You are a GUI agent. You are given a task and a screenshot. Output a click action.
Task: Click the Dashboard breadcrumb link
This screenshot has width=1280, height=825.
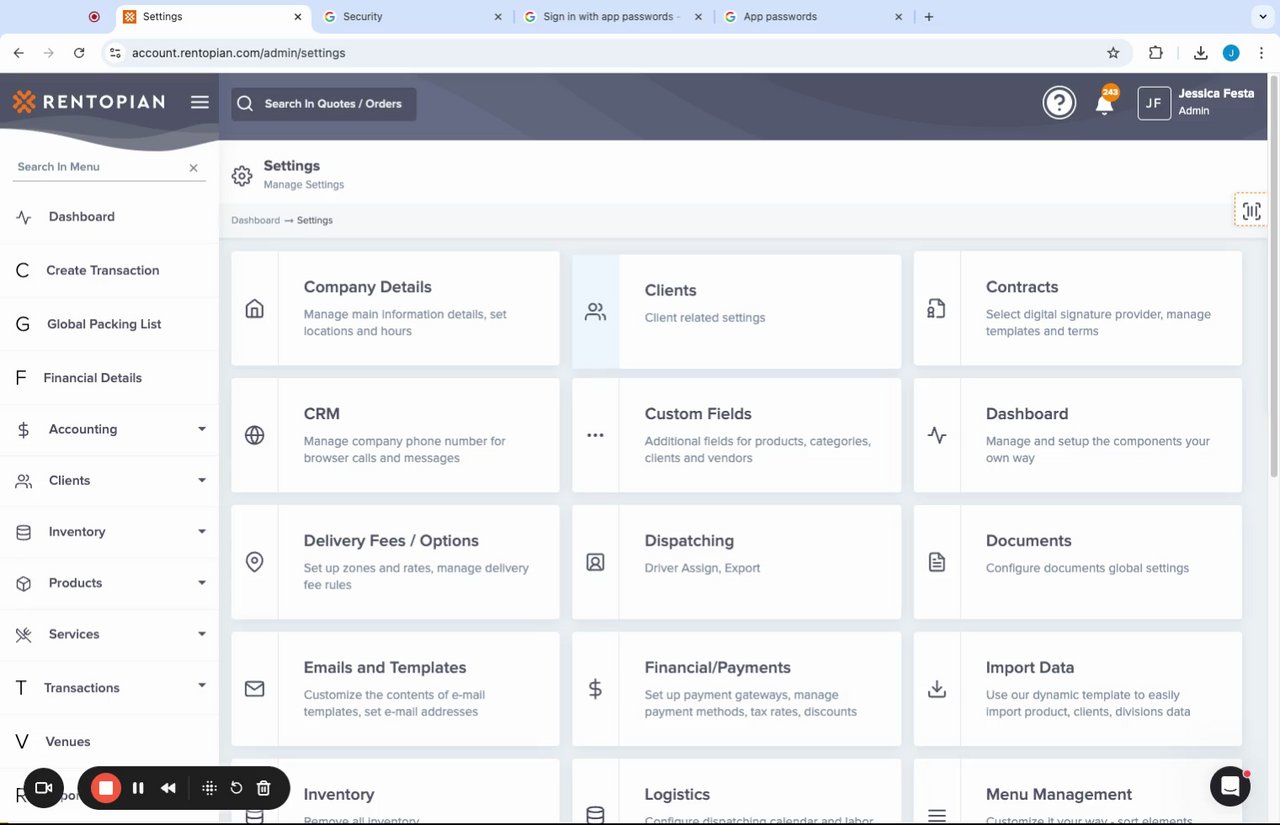click(x=255, y=220)
